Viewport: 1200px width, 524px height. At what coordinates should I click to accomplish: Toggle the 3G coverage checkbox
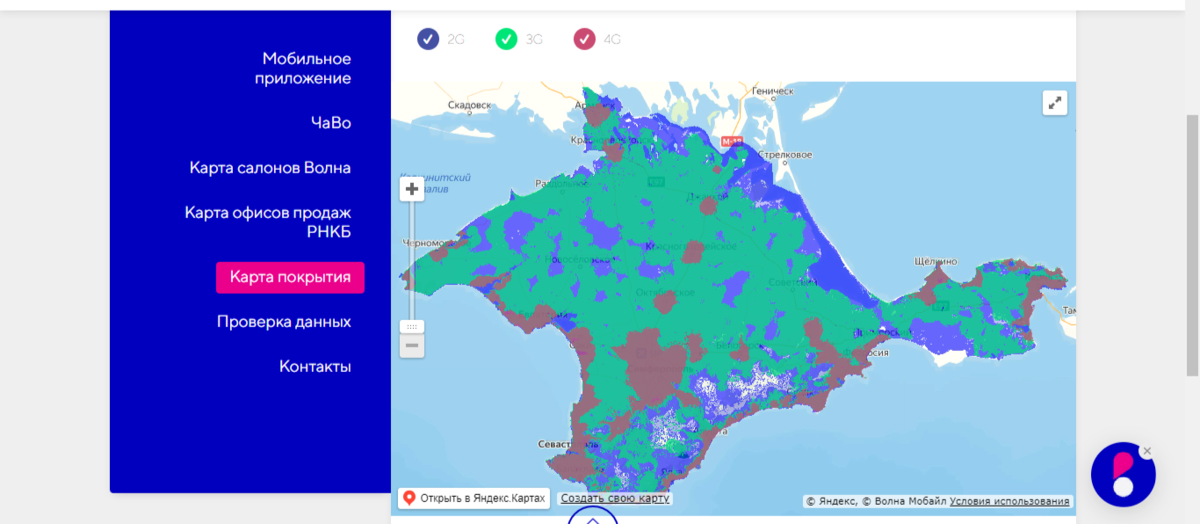pos(506,40)
